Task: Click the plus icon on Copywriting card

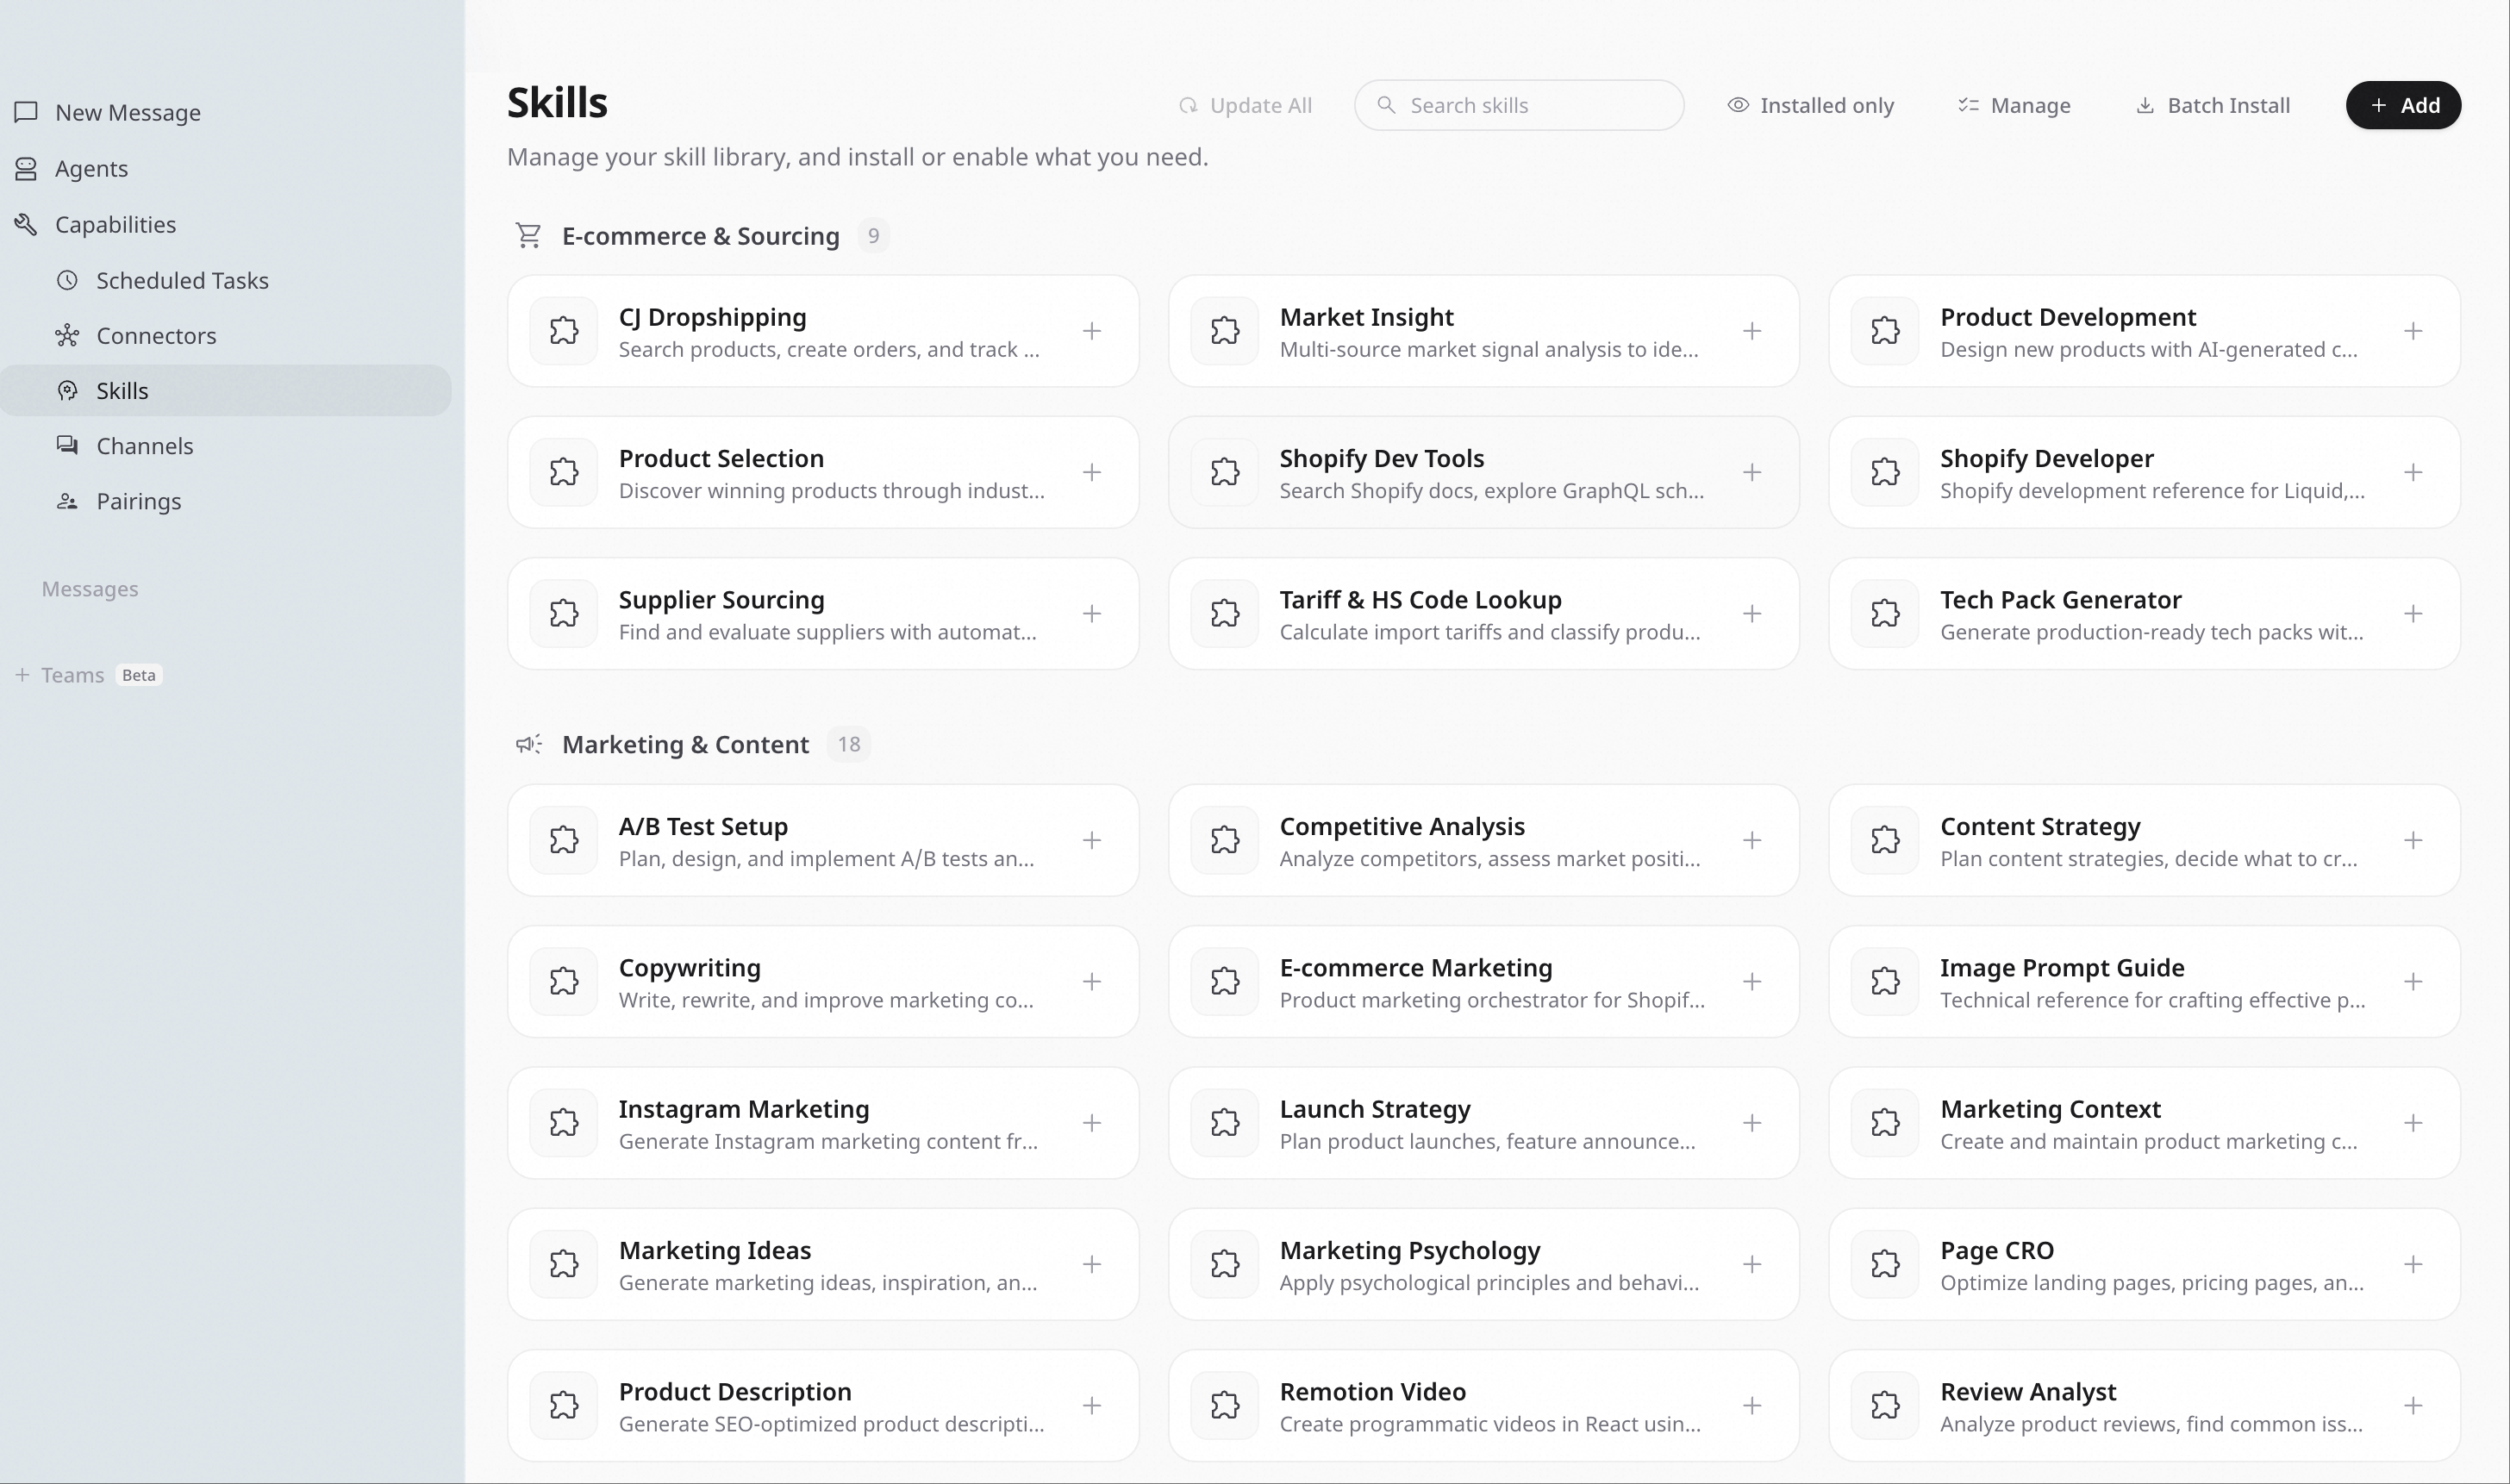Action: click(x=1091, y=981)
